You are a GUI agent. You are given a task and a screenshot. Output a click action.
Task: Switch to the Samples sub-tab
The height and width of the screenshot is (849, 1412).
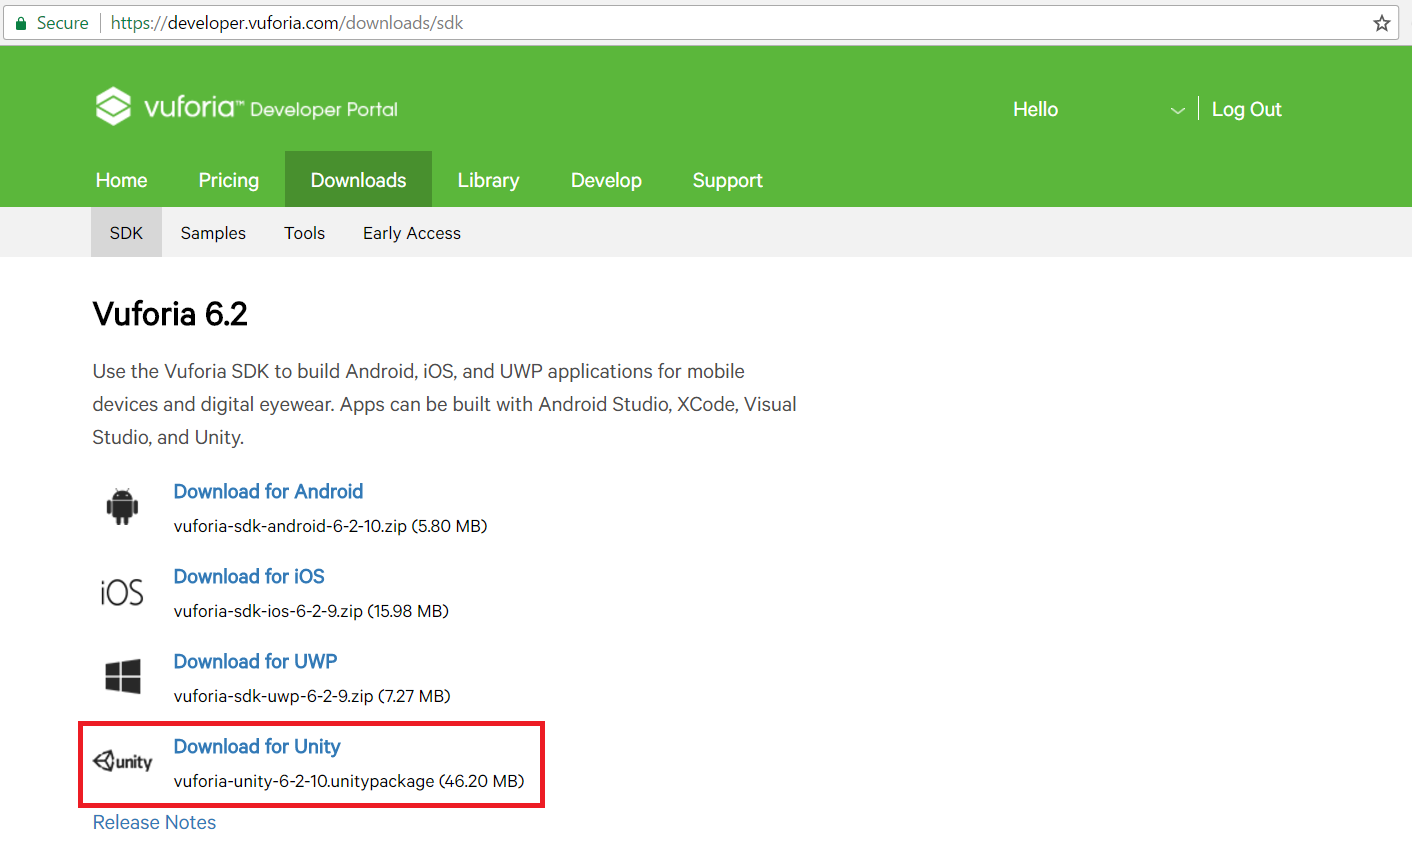click(x=213, y=233)
